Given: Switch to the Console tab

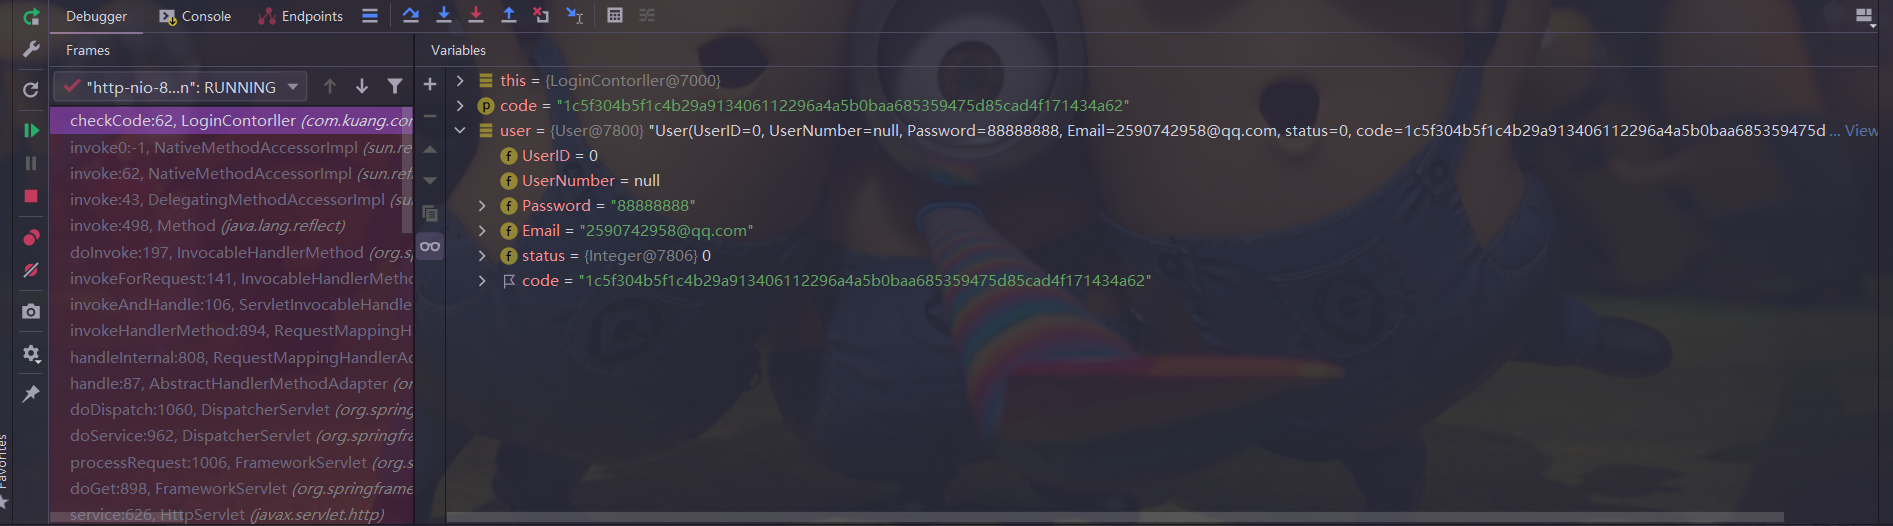Looking at the screenshot, I should [195, 16].
